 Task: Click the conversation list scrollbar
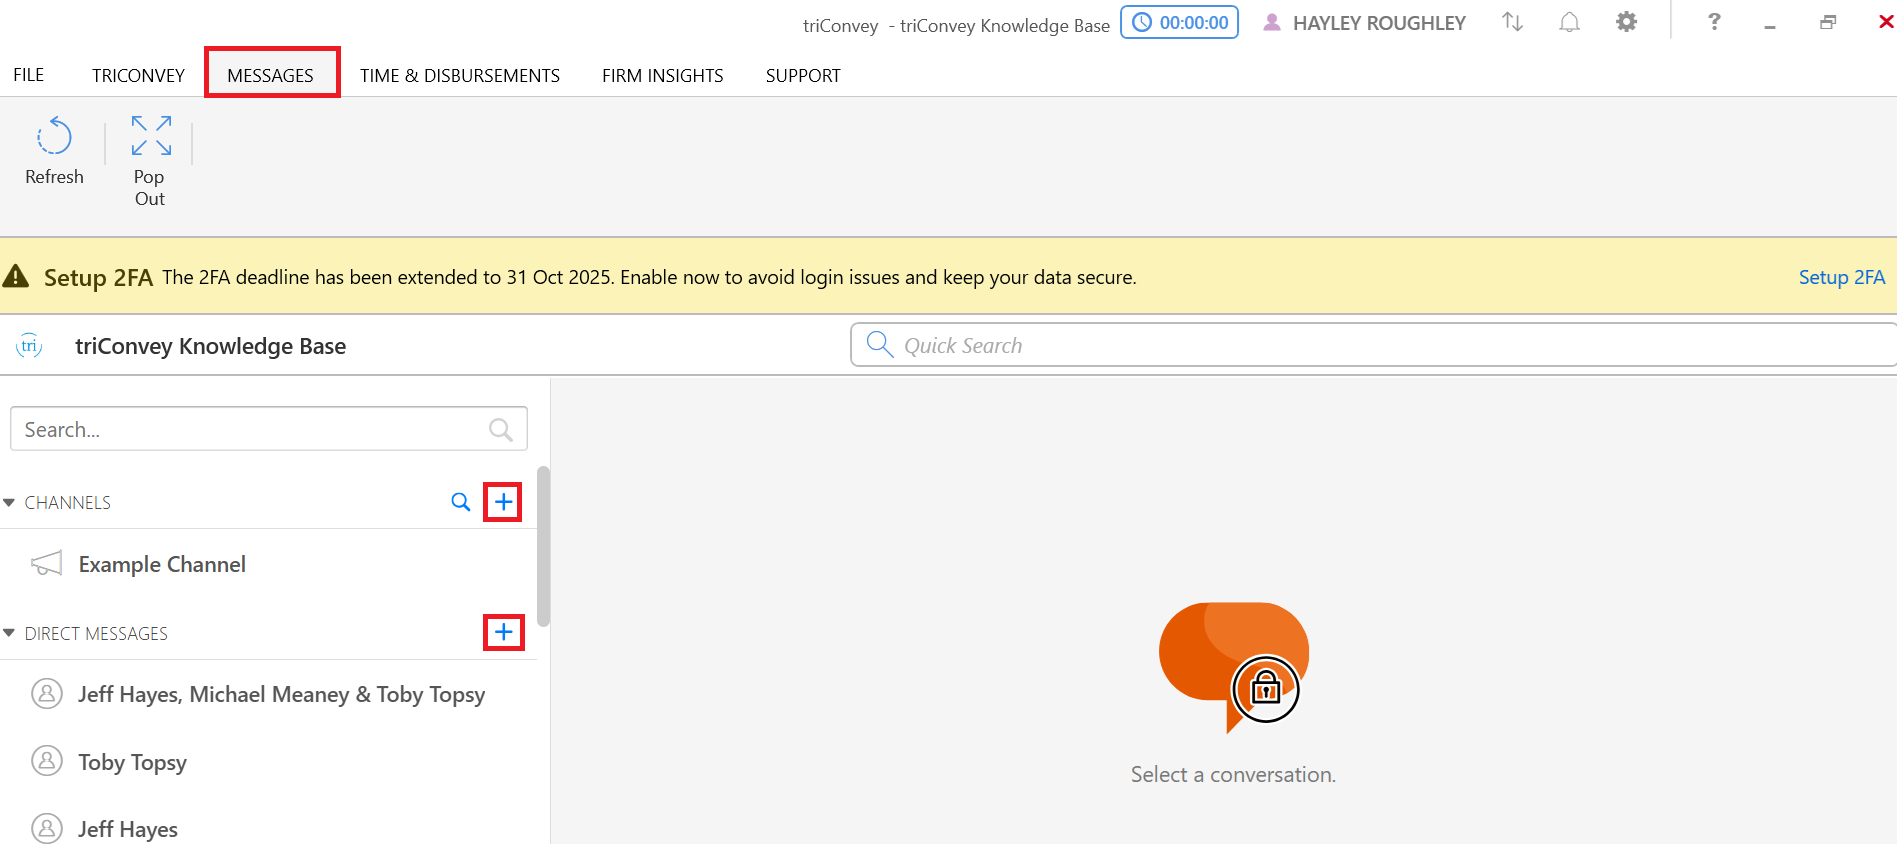point(544,546)
